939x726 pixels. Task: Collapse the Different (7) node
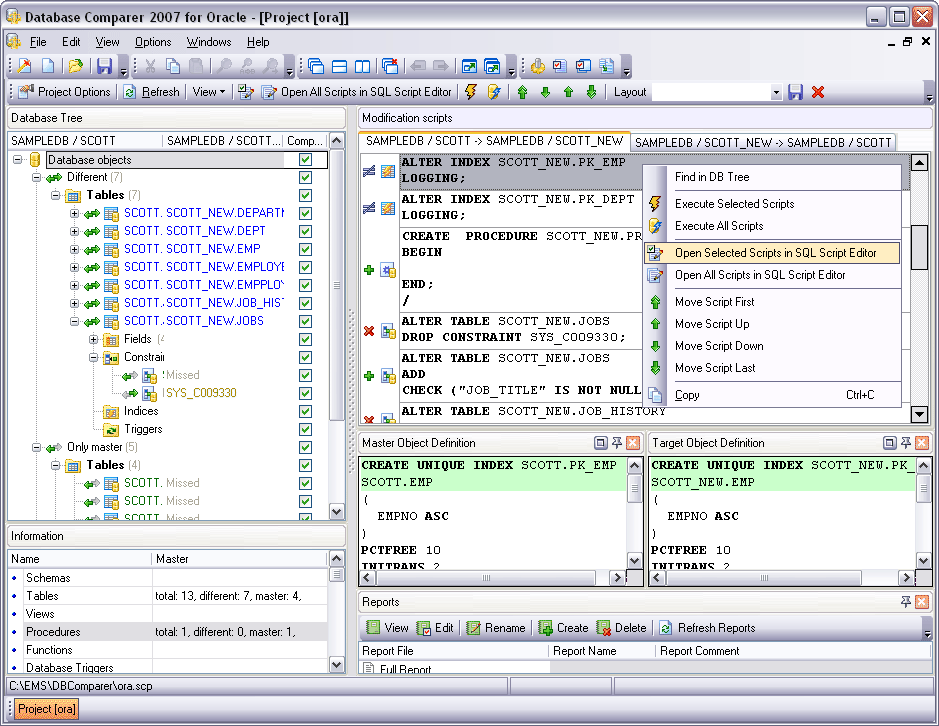coord(37,177)
